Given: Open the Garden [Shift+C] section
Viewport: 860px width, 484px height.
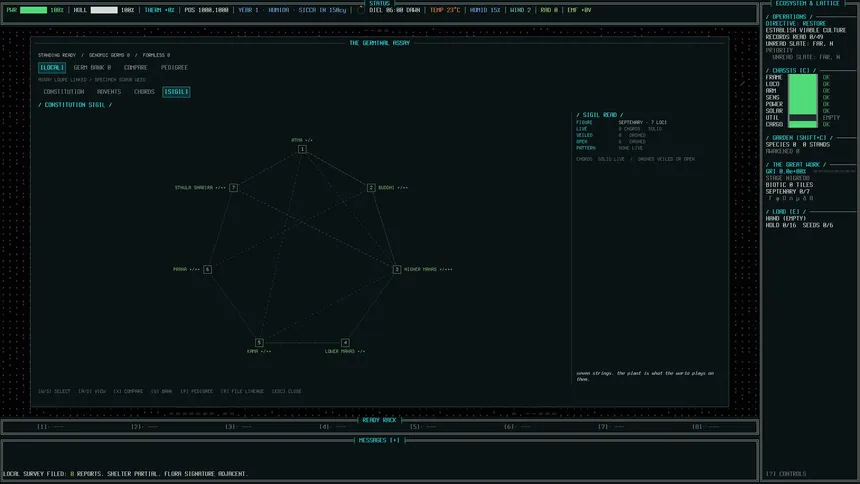Looking at the screenshot, I should (798, 138).
